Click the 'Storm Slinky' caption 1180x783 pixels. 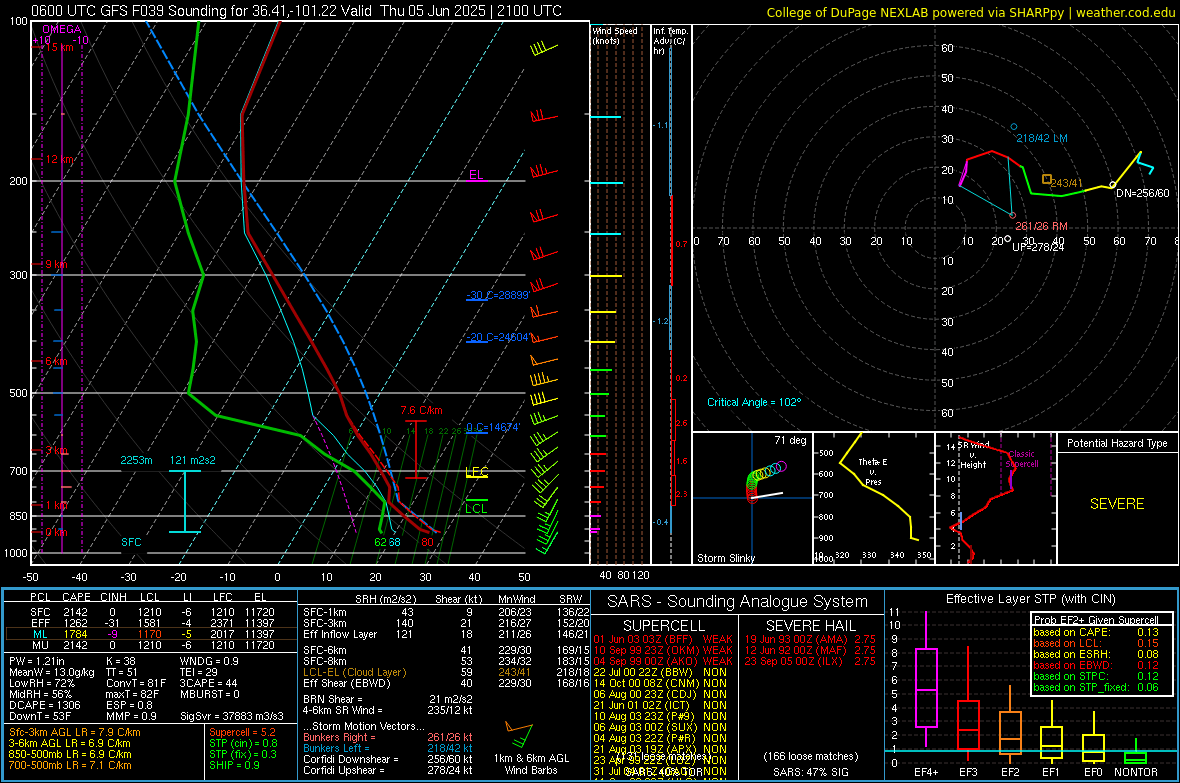point(726,558)
